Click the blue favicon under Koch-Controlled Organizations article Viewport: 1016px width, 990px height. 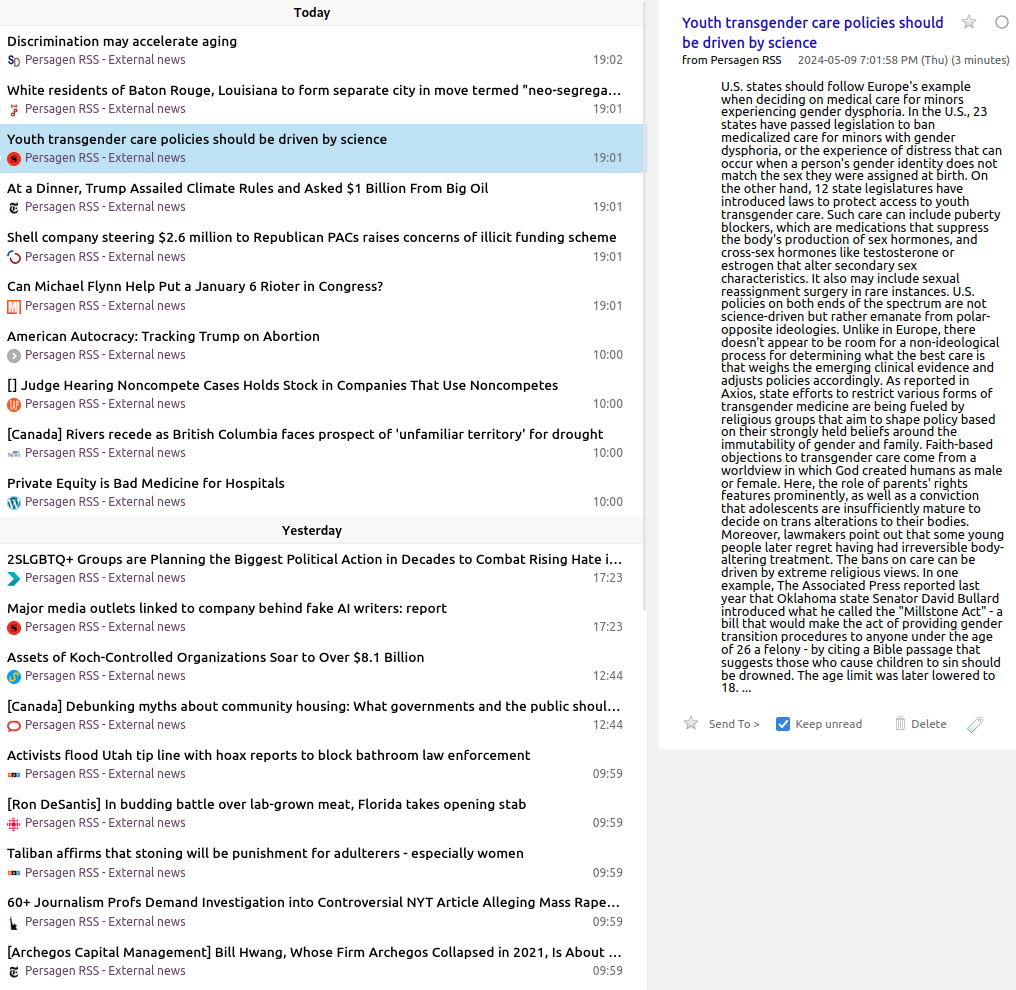(x=14, y=677)
